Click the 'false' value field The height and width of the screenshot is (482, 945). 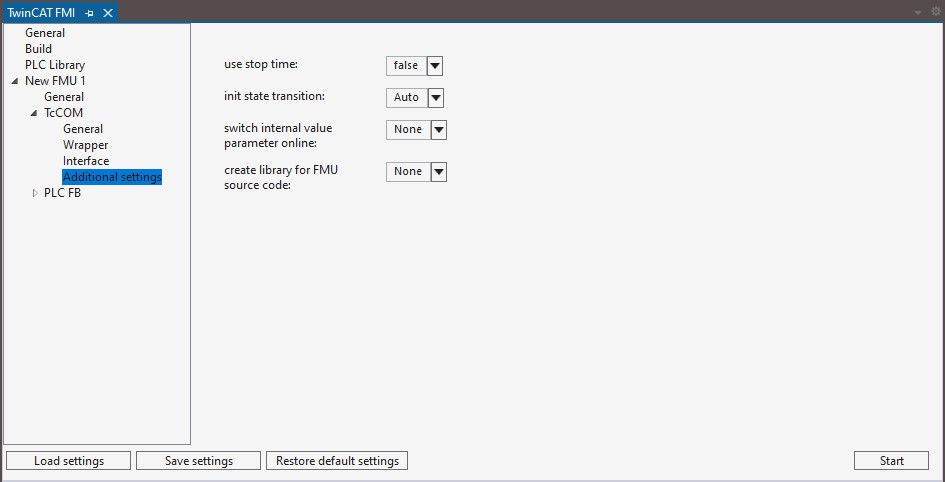(x=406, y=66)
